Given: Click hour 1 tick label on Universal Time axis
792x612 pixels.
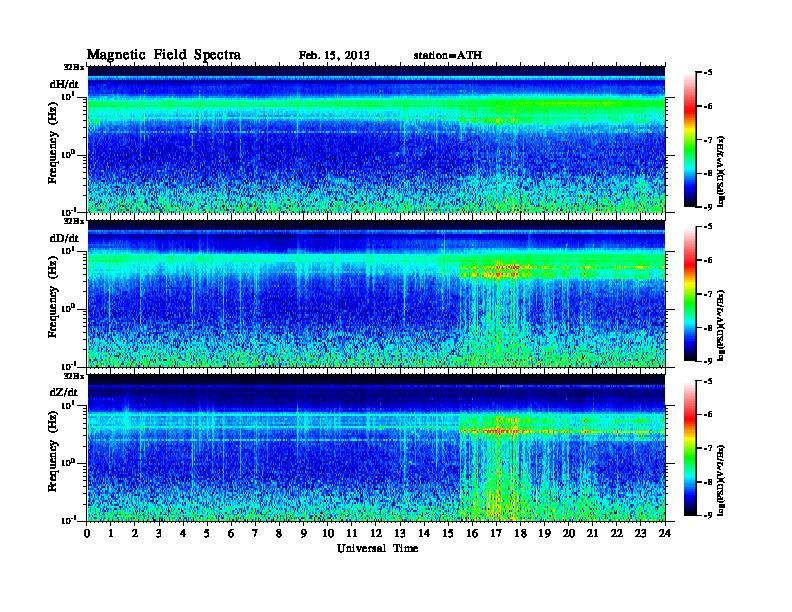Looking at the screenshot, I should (x=111, y=533).
